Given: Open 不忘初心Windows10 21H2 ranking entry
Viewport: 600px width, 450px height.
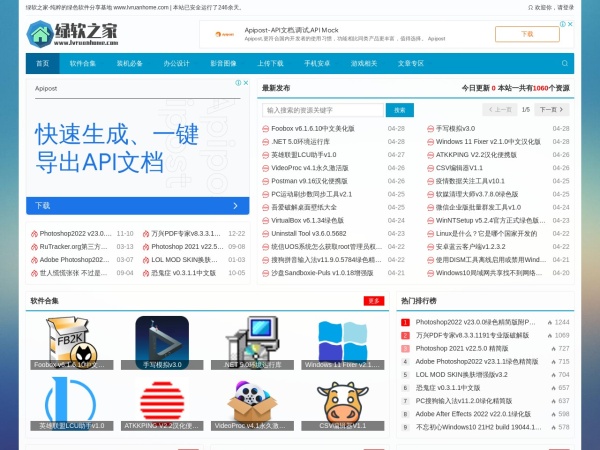Looking at the screenshot, I should pos(479,427).
